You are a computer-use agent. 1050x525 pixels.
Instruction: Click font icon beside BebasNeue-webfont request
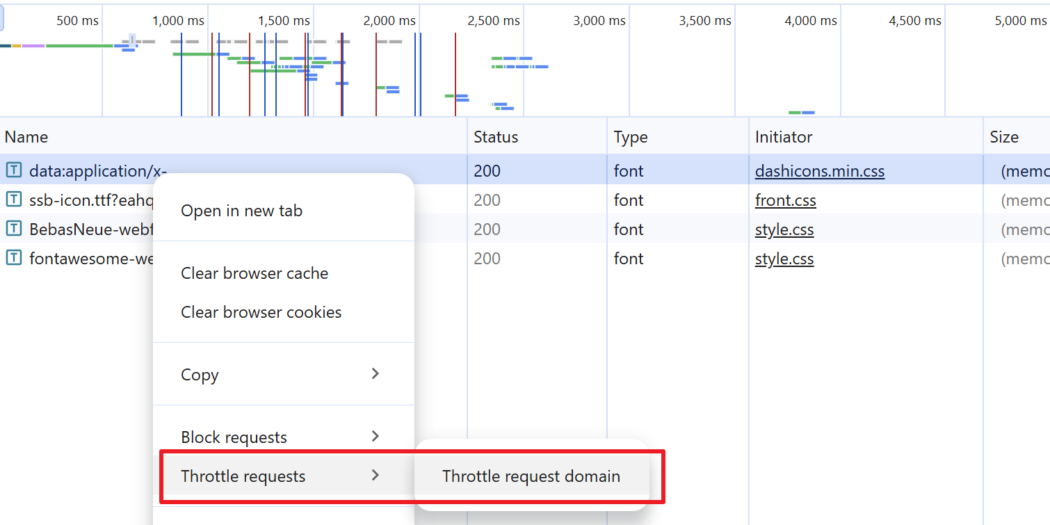point(14,229)
